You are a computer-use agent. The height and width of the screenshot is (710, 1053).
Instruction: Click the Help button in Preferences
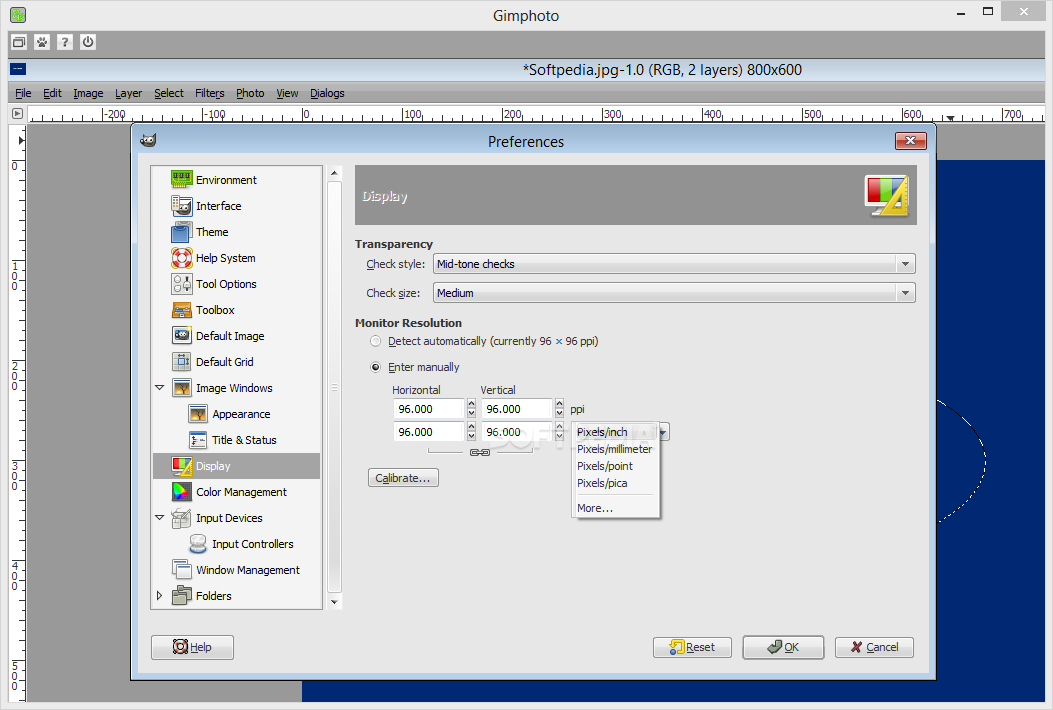click(192, 647)
